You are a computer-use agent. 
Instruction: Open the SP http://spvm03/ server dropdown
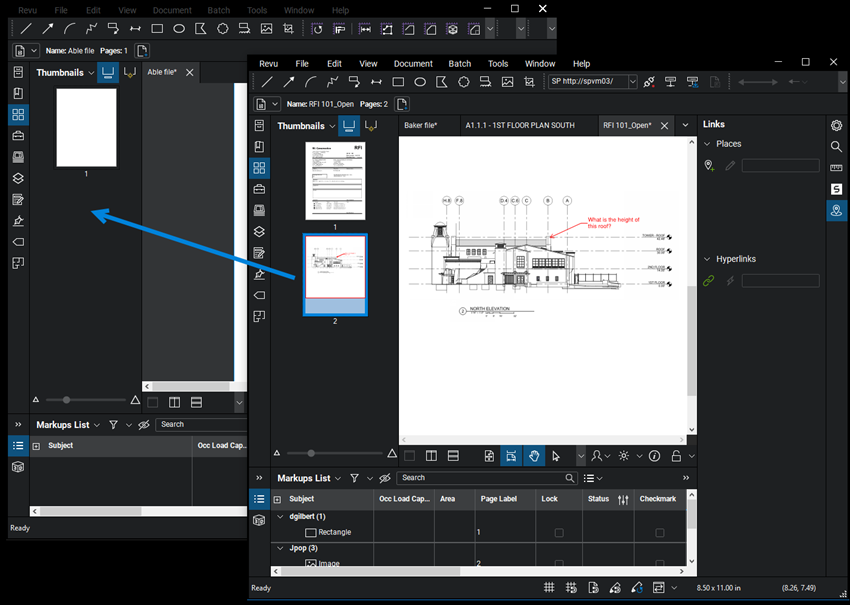(632, 82)
